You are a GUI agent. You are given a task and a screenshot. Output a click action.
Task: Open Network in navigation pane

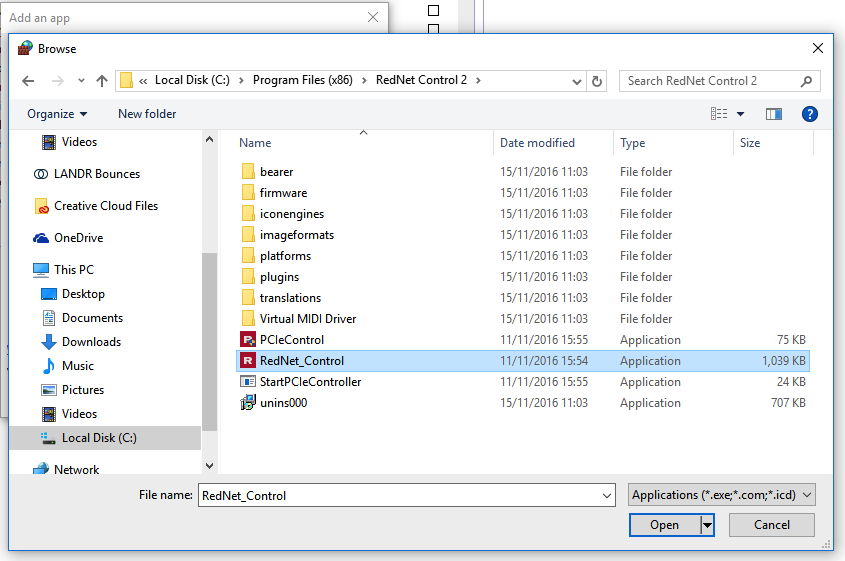click(66, 469)
